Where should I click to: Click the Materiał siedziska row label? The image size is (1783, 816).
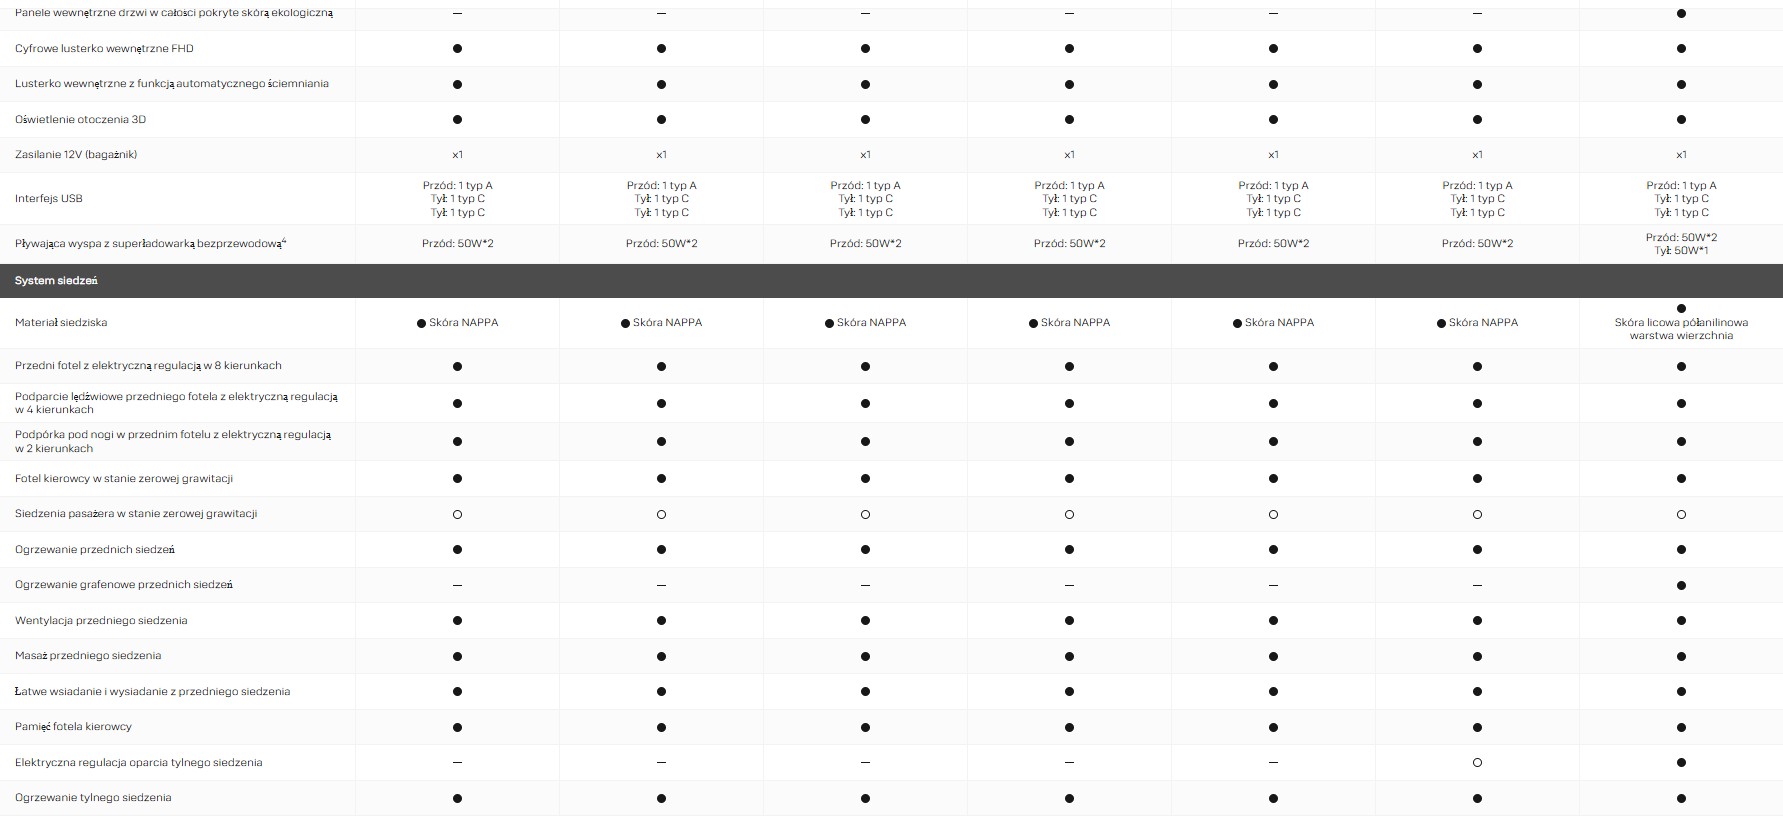click(61, 322)
